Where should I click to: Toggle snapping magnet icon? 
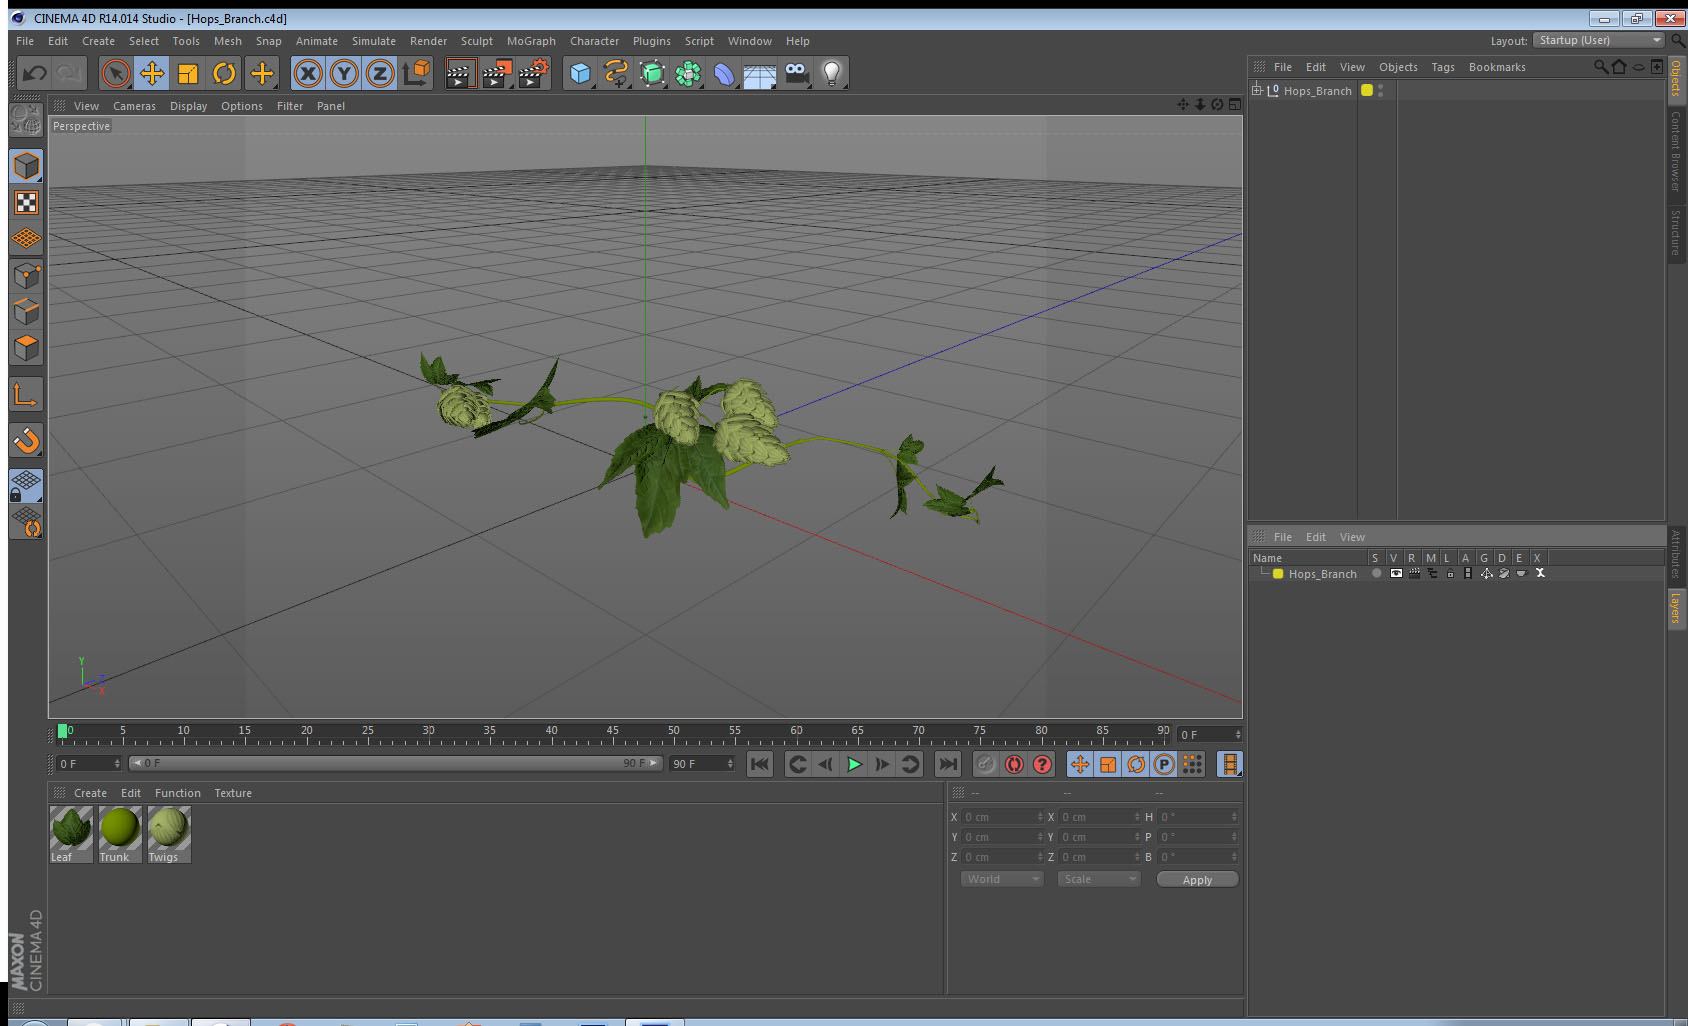(26, 441)
